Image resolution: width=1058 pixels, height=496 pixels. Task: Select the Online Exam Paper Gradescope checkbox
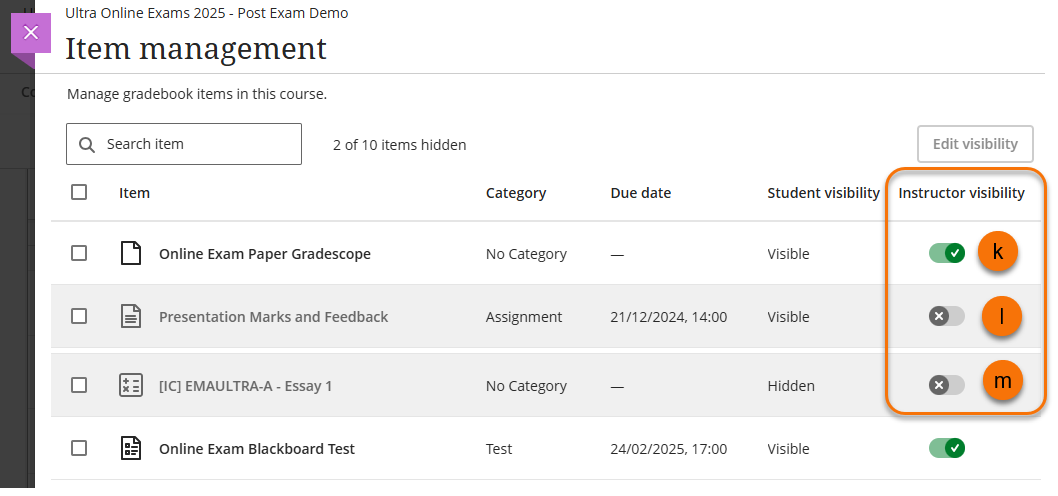[x=79, y=254]
